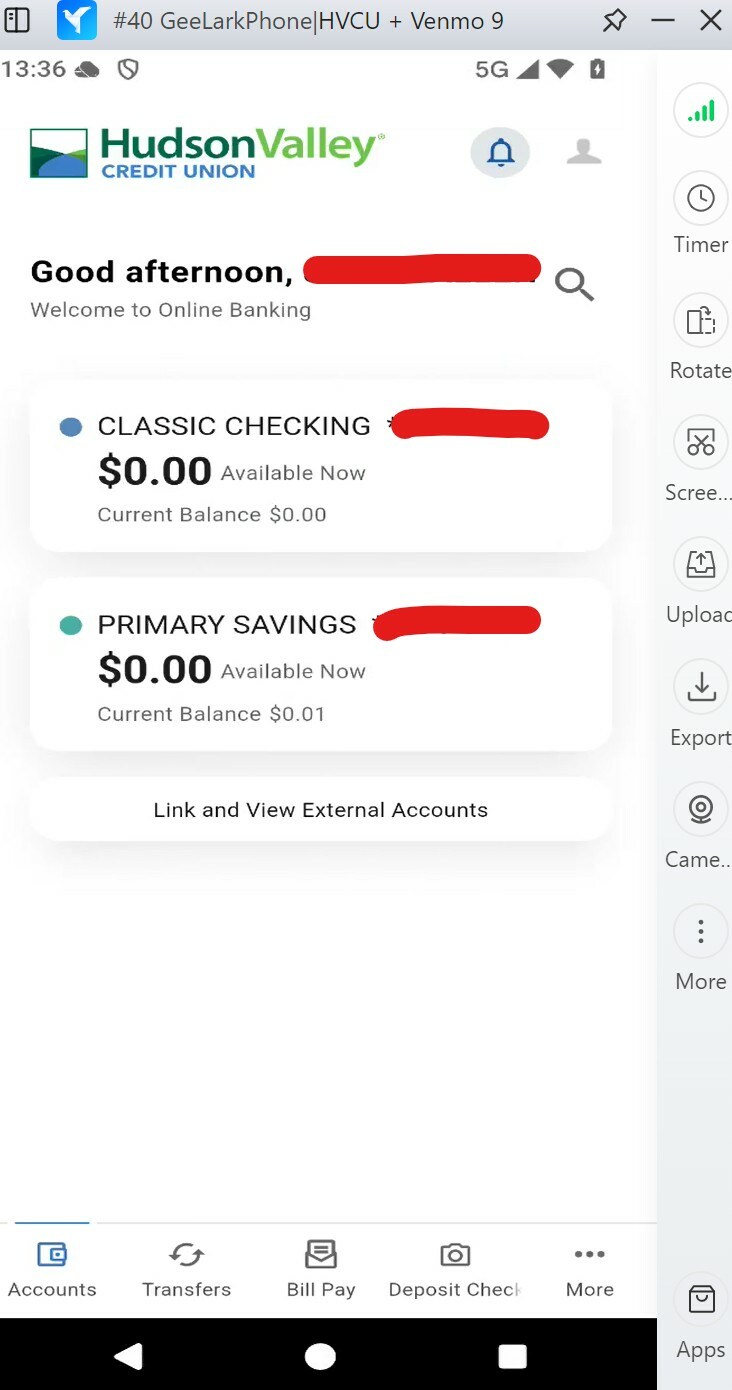Open the Camera tool in sidebar
This screenshot has height=1390, width=732.
700,827
